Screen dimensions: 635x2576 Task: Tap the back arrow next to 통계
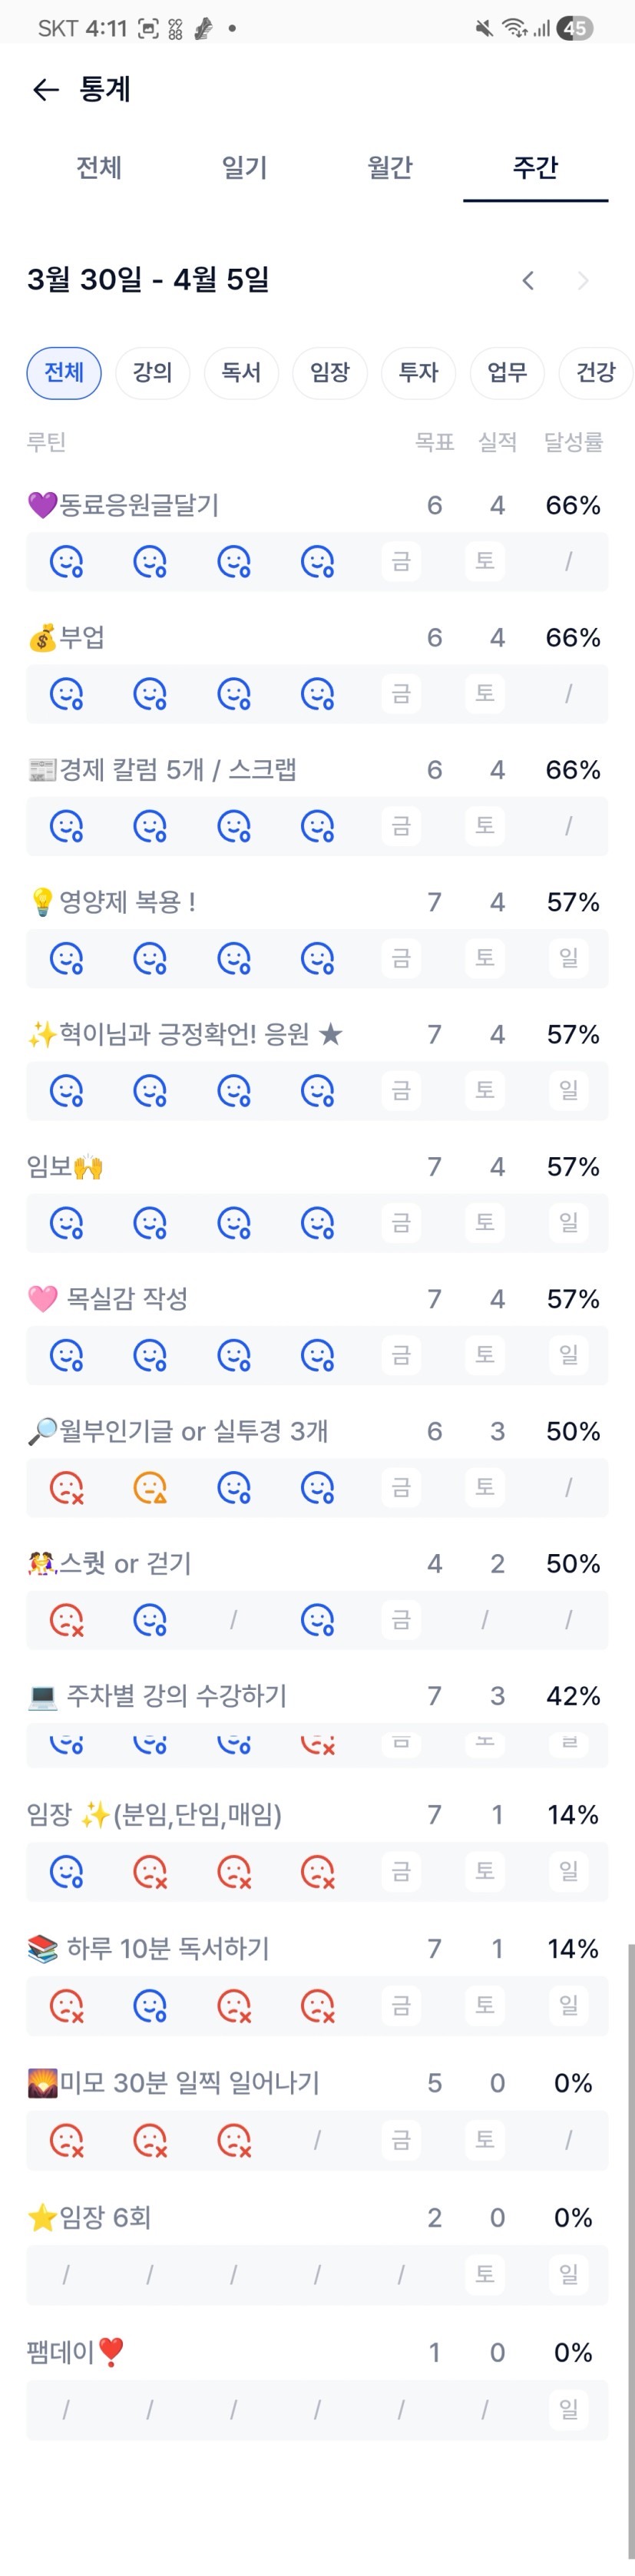pyautogui.click(x=45, y=90)
